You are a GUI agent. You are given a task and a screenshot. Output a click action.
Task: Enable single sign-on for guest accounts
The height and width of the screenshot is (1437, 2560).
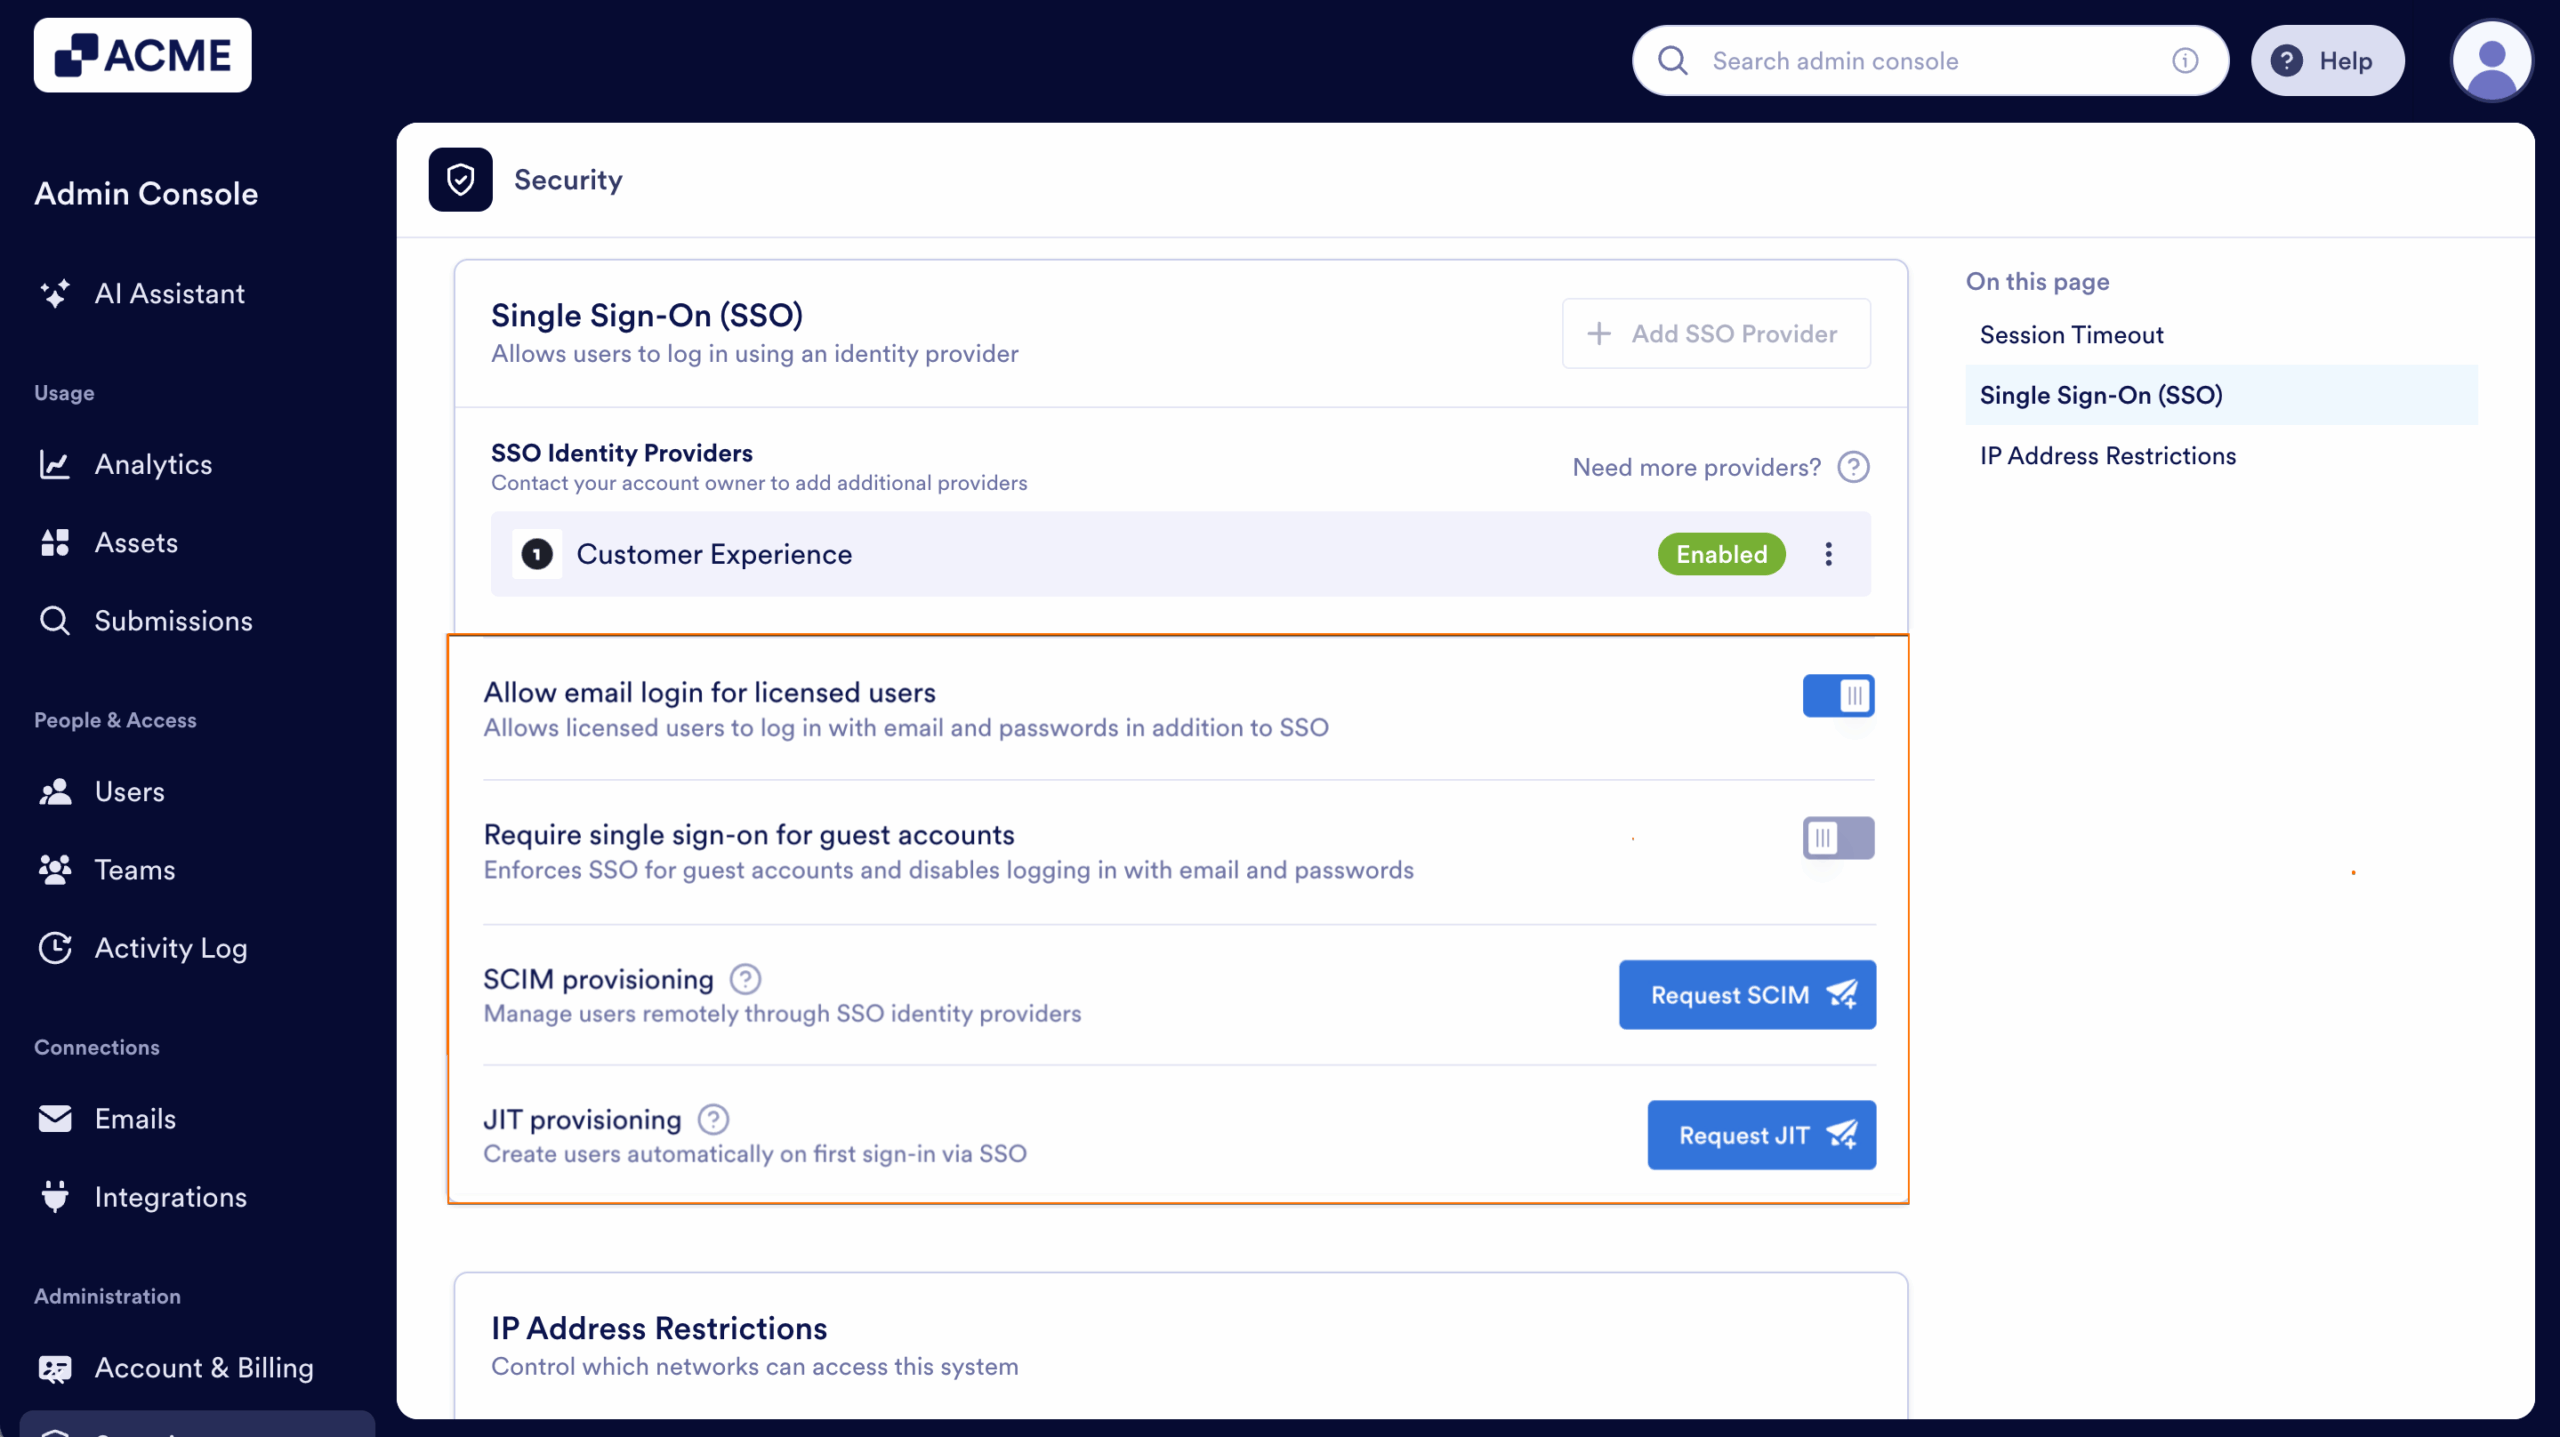coord(1840,838)
